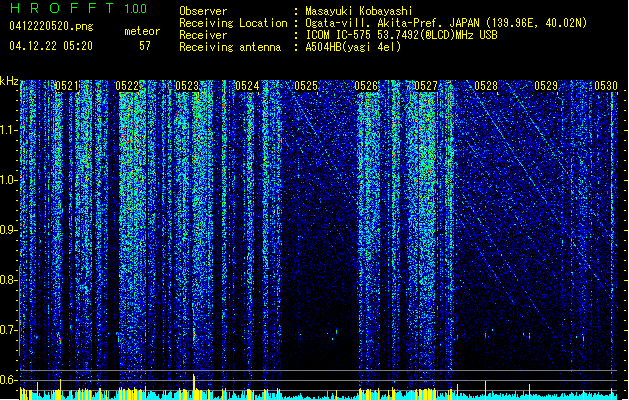The height and width of the screenshot is (400, 629).
Task: Click the 0522 time marker
Action: point(127,86)
